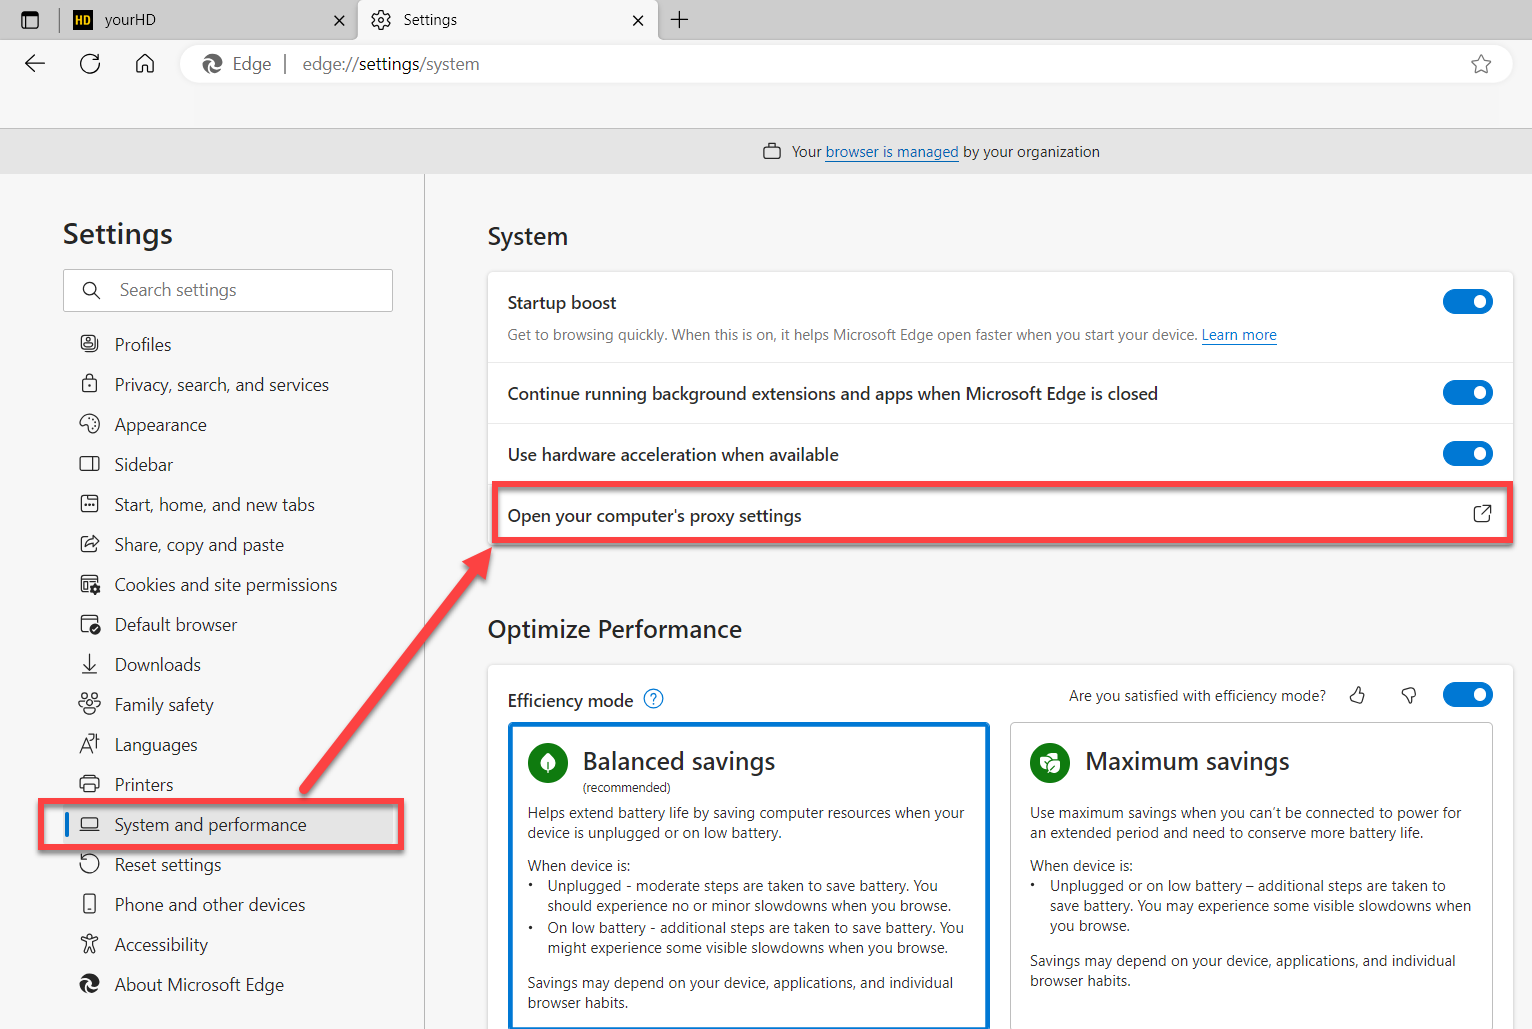Open the Efficiency mode help tooltip
Viewport: 1532px width, 1029px height.
click(652, 698)
